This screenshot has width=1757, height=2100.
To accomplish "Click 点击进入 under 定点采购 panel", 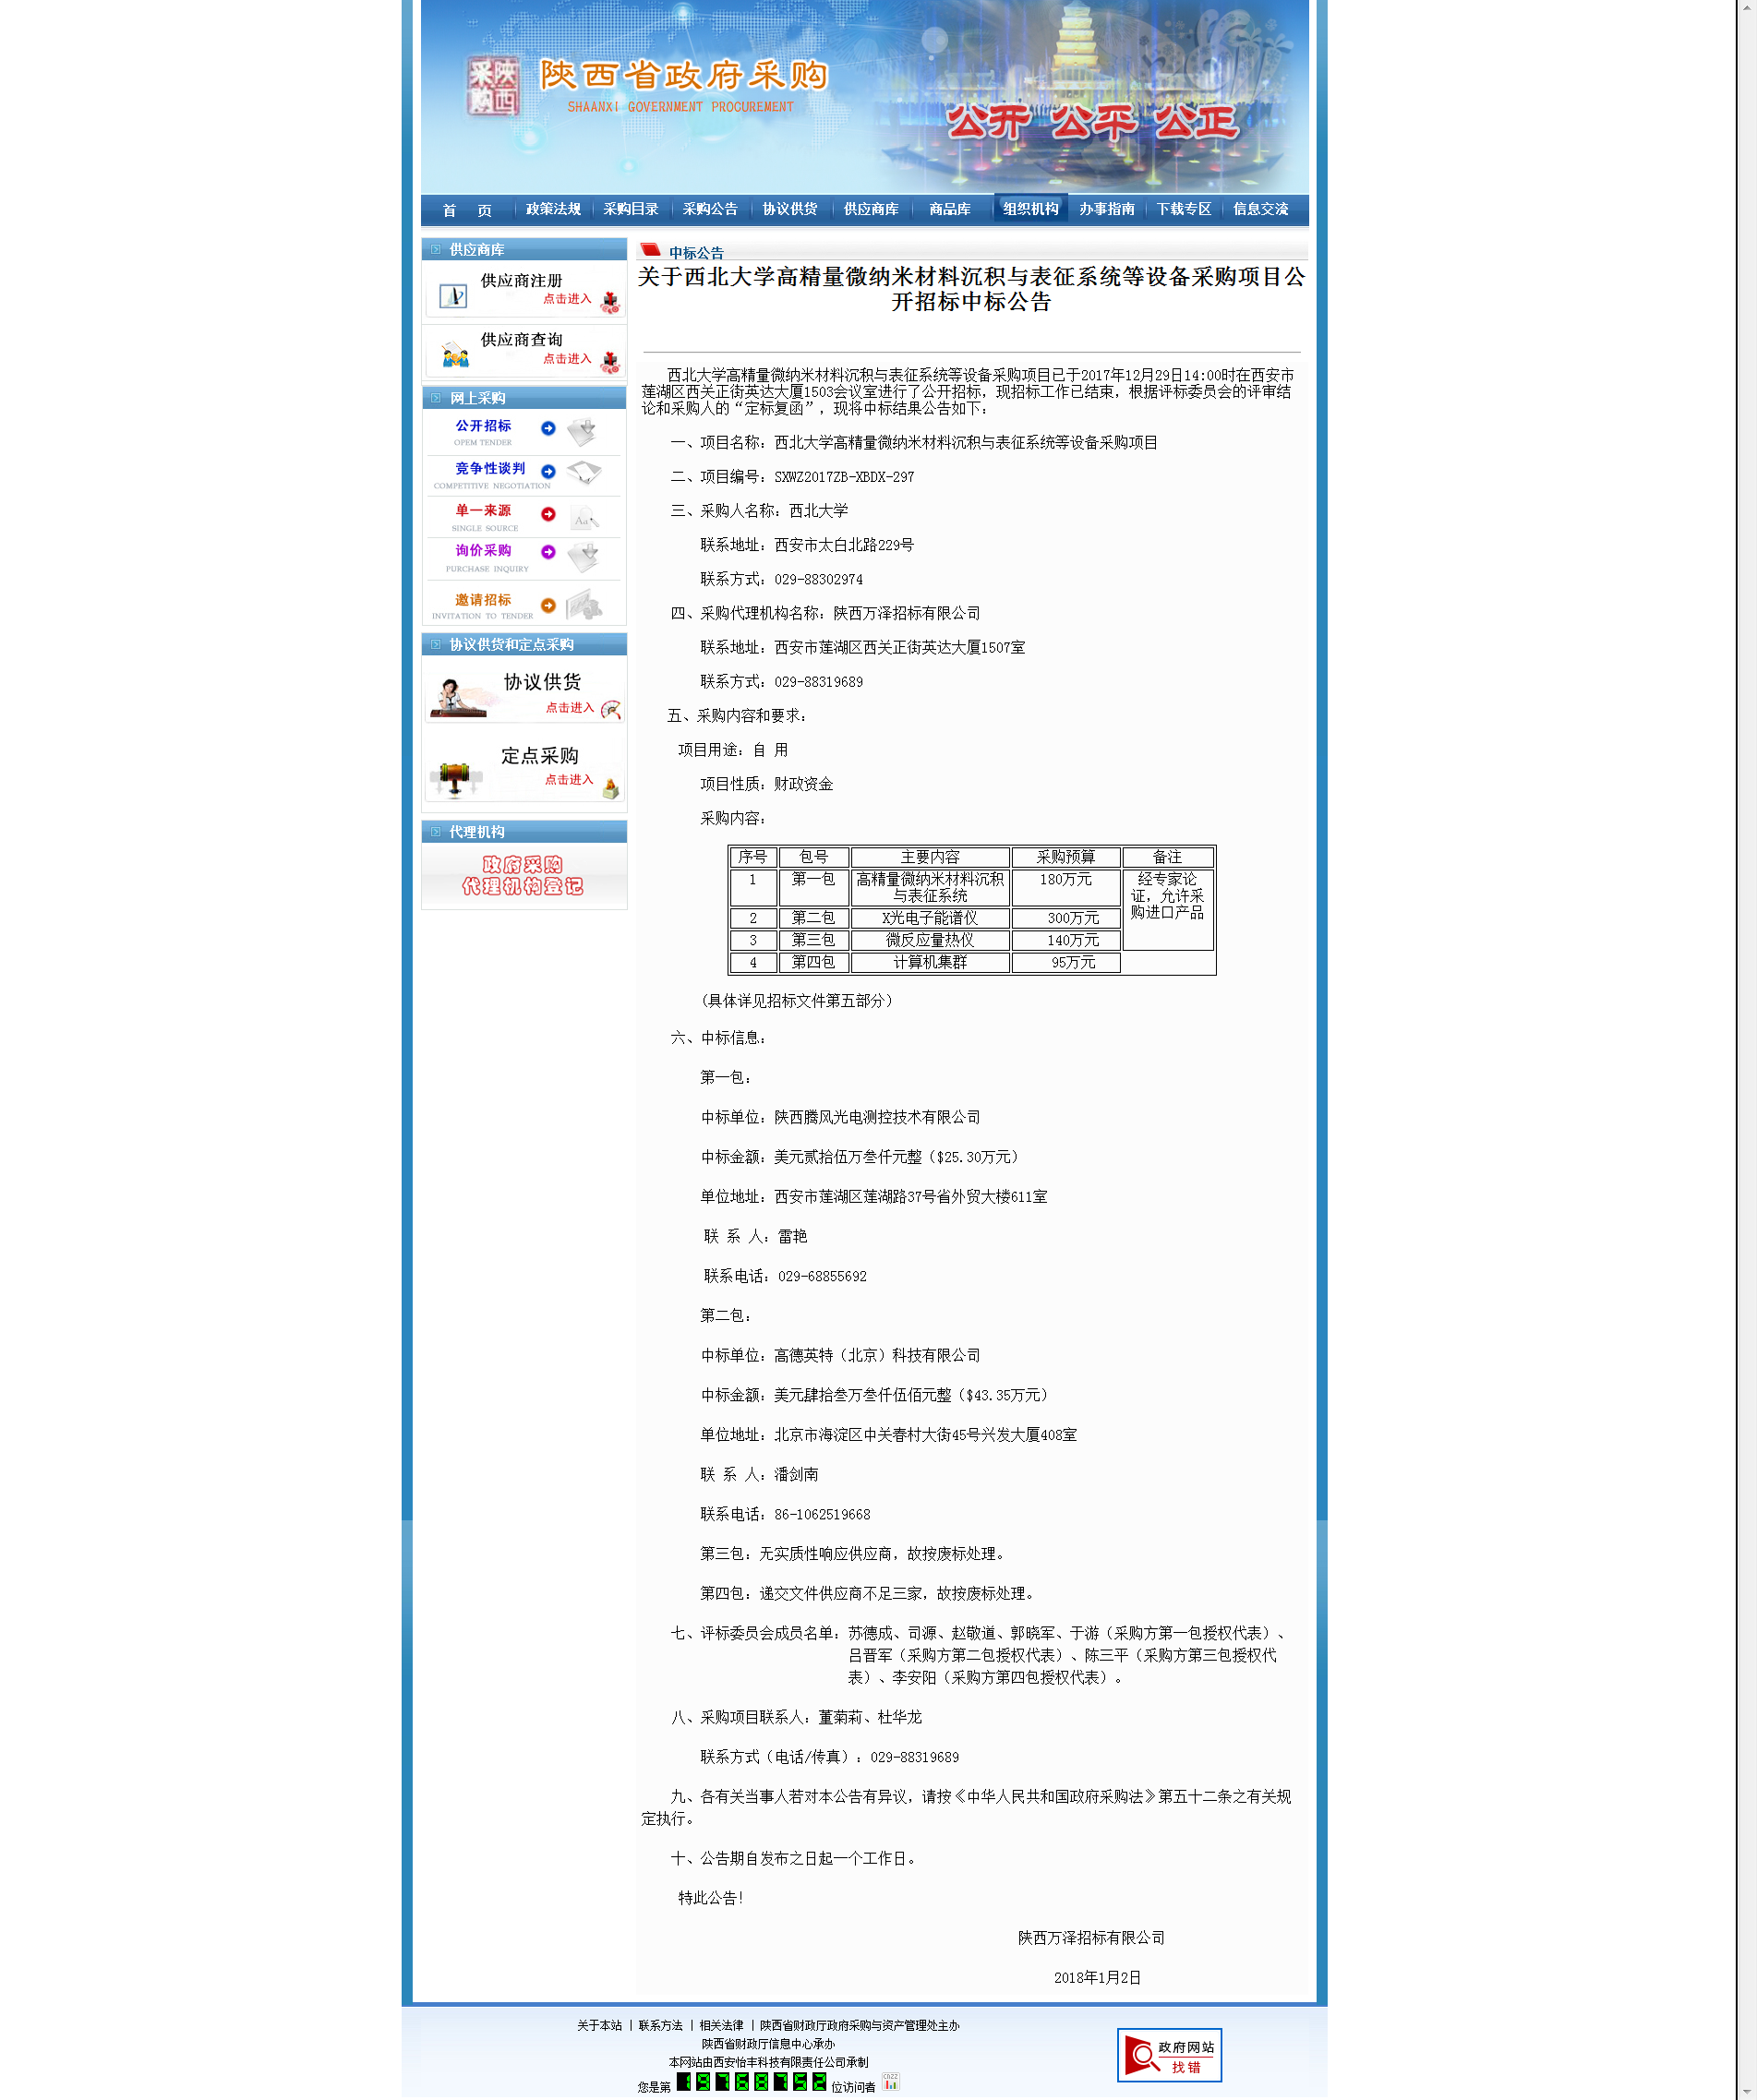I will click(x=569, y=780).
